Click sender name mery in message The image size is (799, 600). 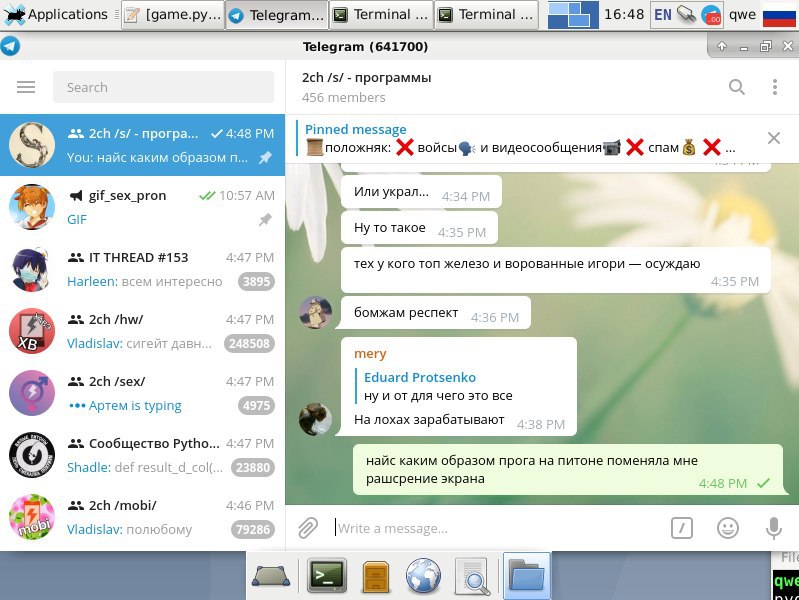click(x=370, y=354)
